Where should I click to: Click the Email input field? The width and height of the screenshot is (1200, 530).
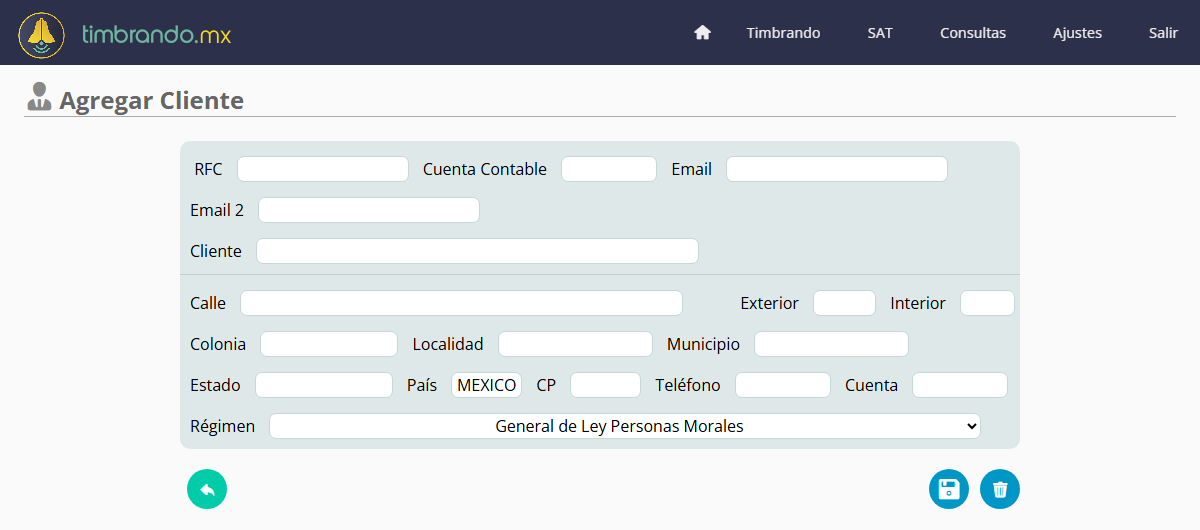coord(837,169)
